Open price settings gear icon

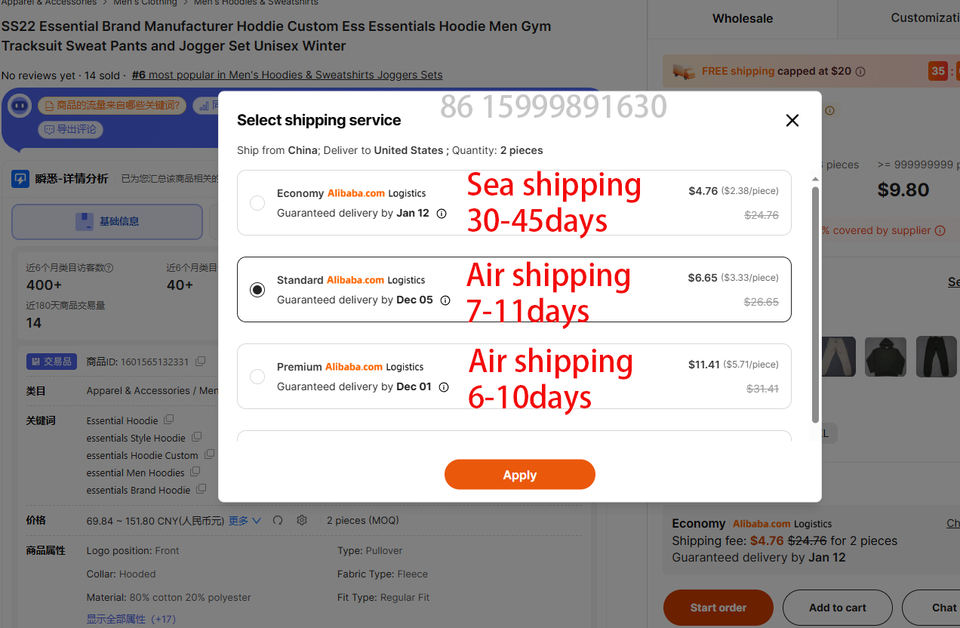(x=302, y=520)
